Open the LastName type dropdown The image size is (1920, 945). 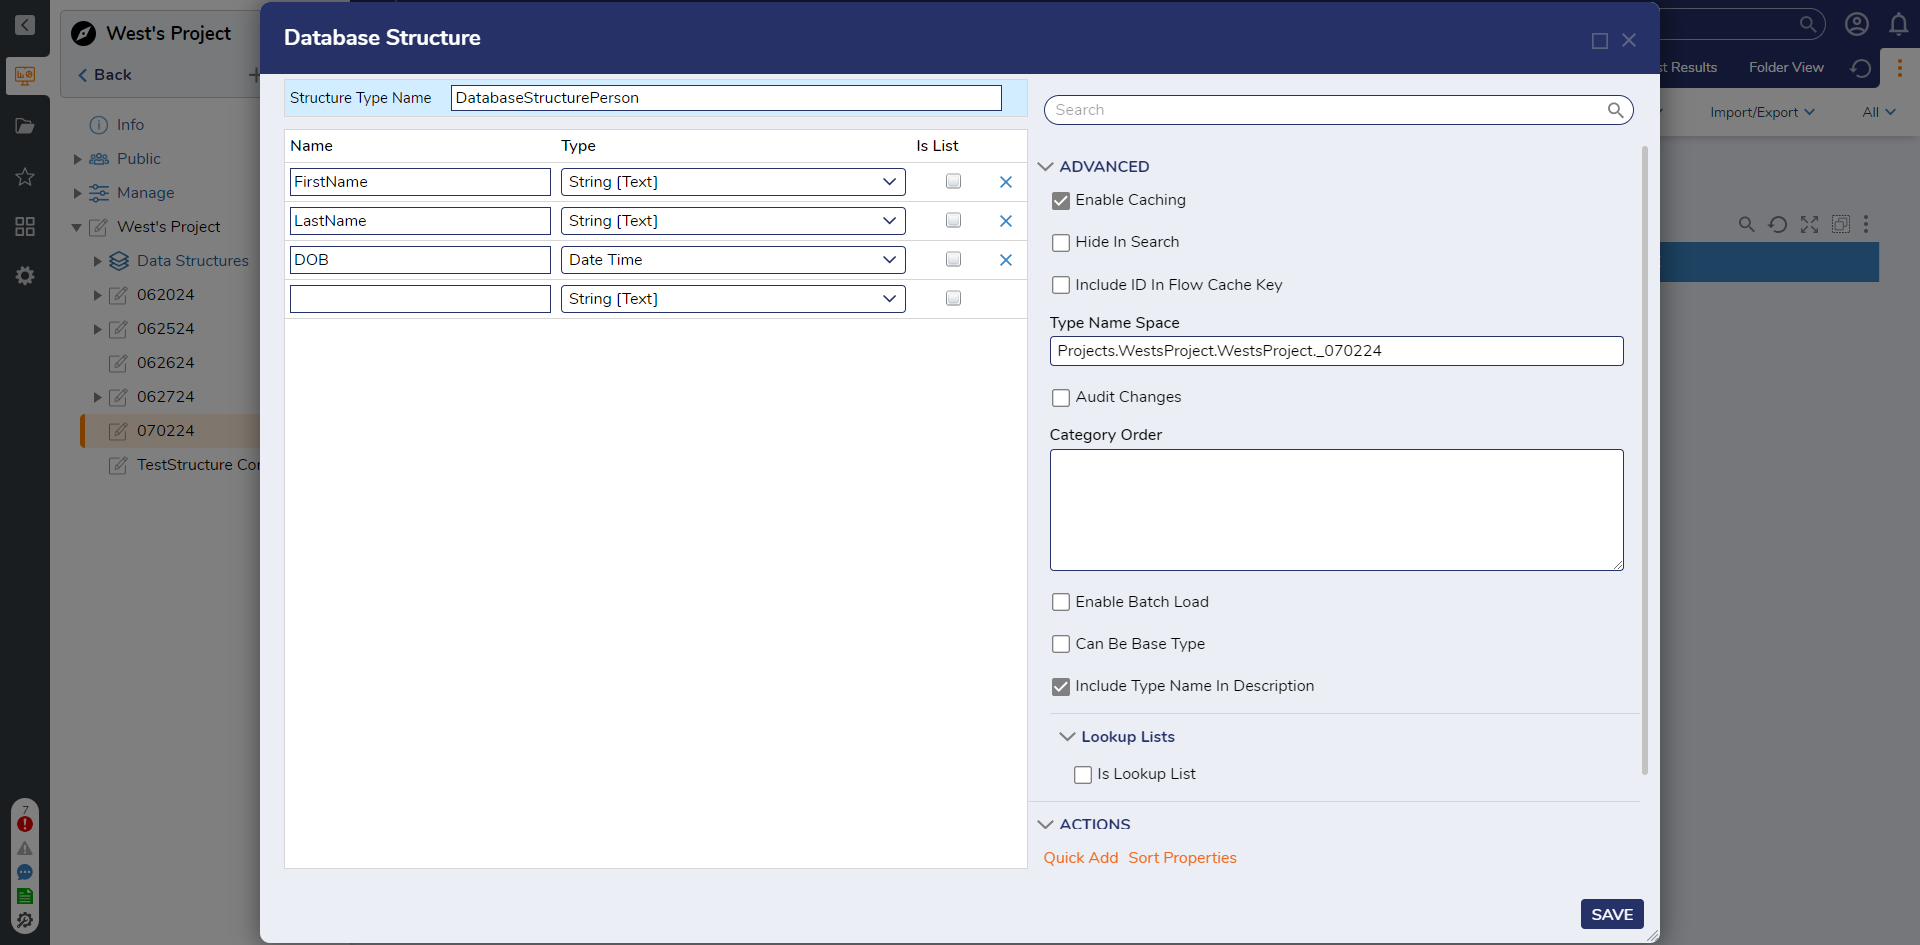click(733, 221)
